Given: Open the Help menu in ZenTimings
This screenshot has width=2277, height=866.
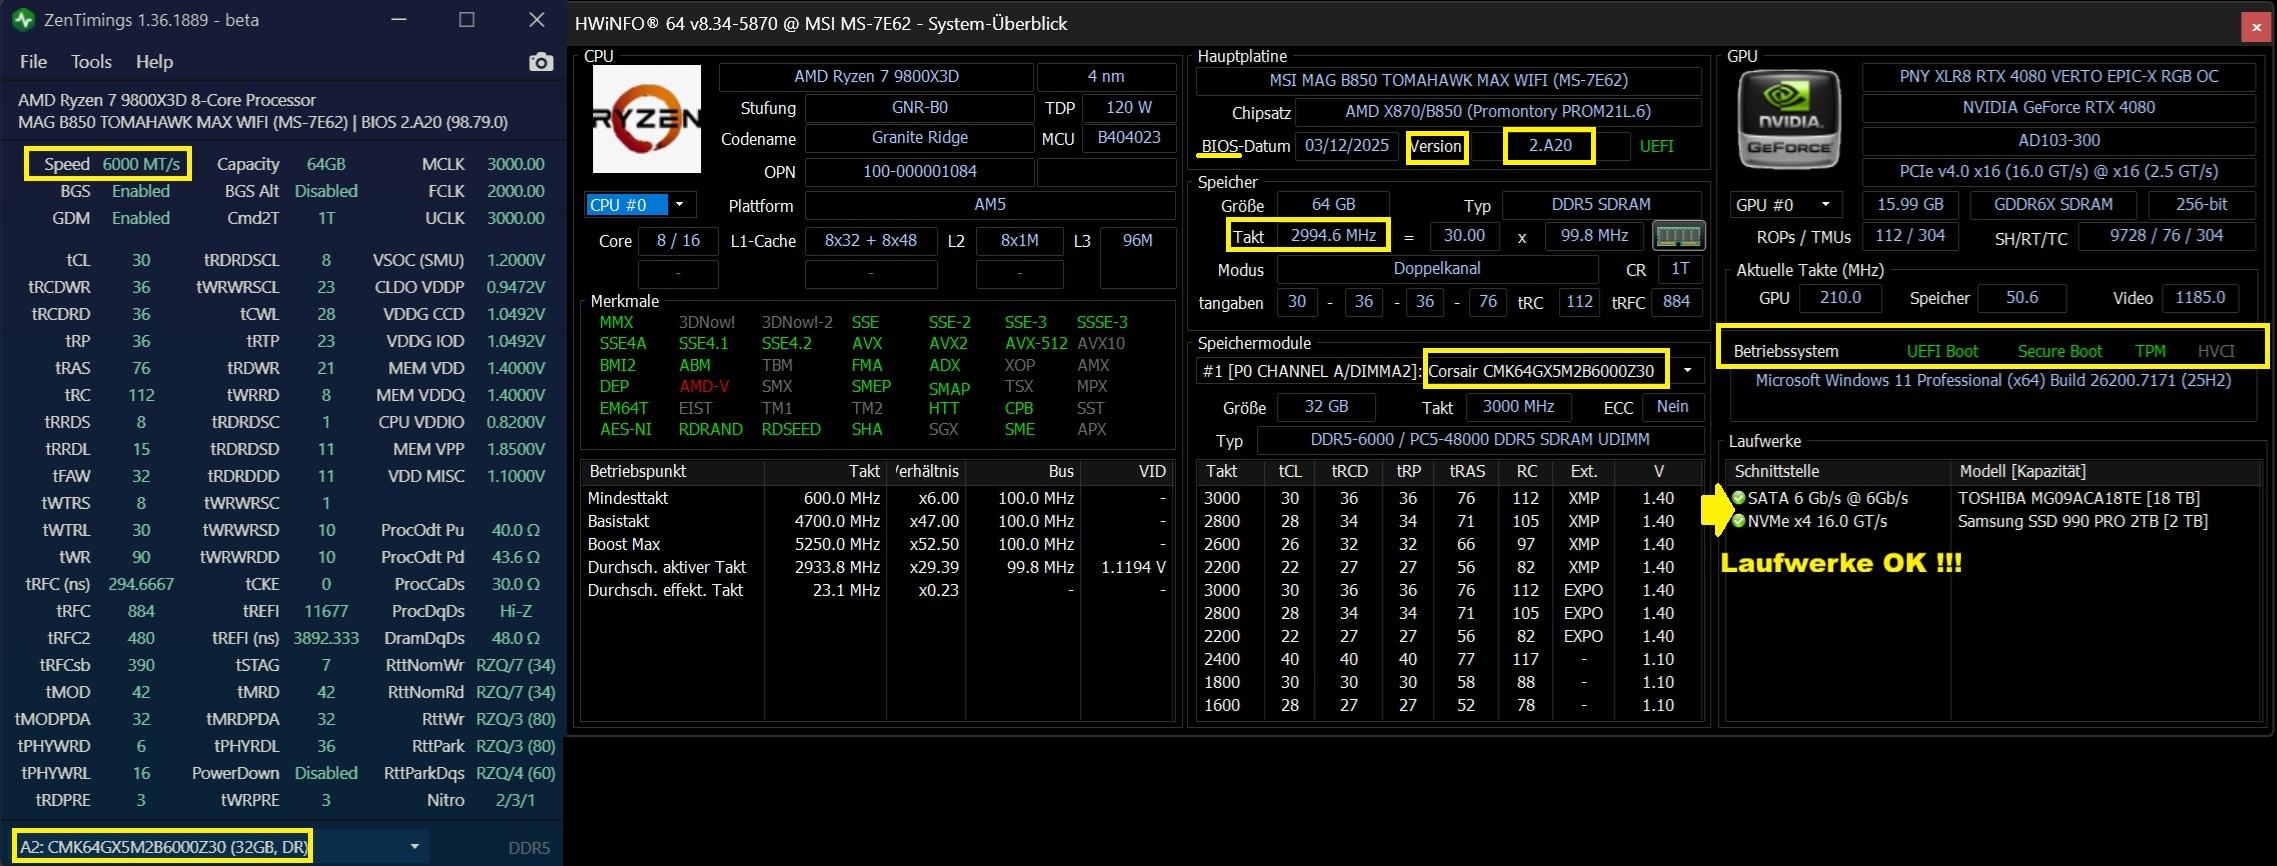Looking at the screenshot, I should [x=154, y=62].
